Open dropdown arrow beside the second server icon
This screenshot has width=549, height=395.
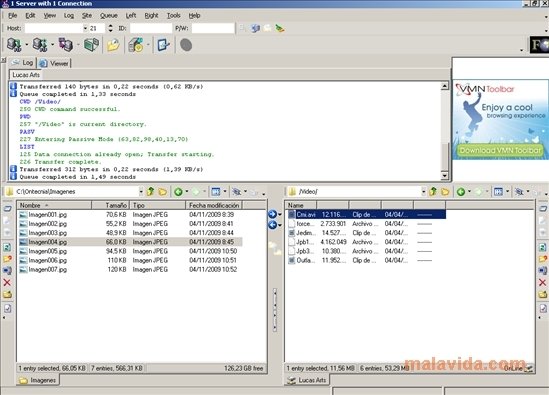(53, 45)
